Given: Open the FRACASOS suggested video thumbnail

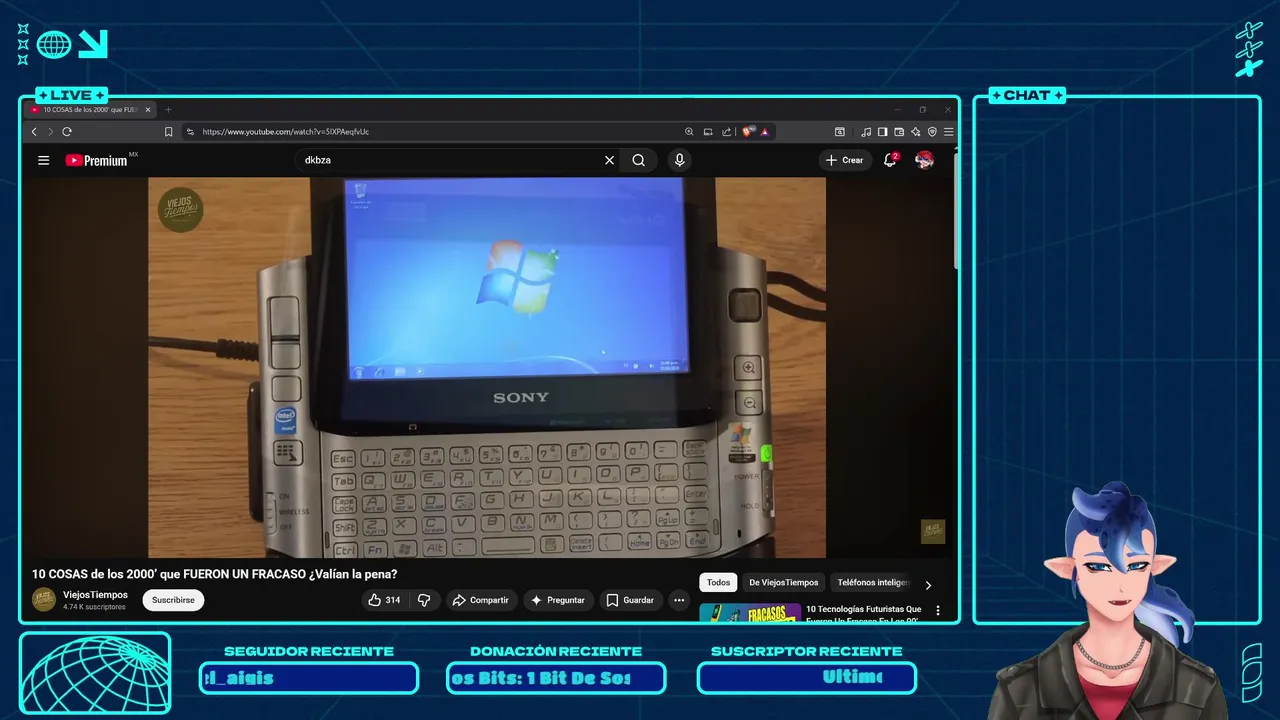Looking at the screenshot, I should (x=750, y=613).
